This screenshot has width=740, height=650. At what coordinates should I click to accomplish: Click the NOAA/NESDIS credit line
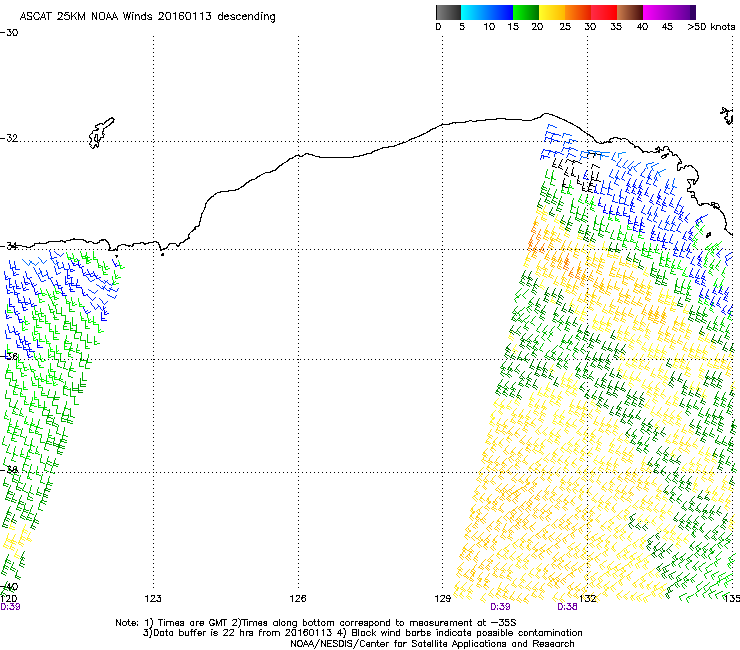432,644
